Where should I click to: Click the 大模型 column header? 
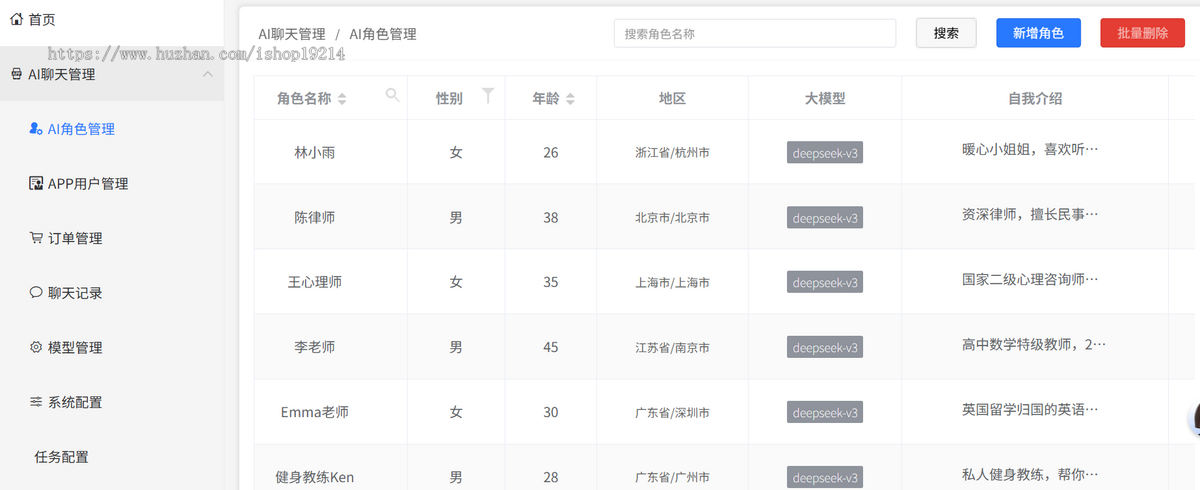(825, 99)
